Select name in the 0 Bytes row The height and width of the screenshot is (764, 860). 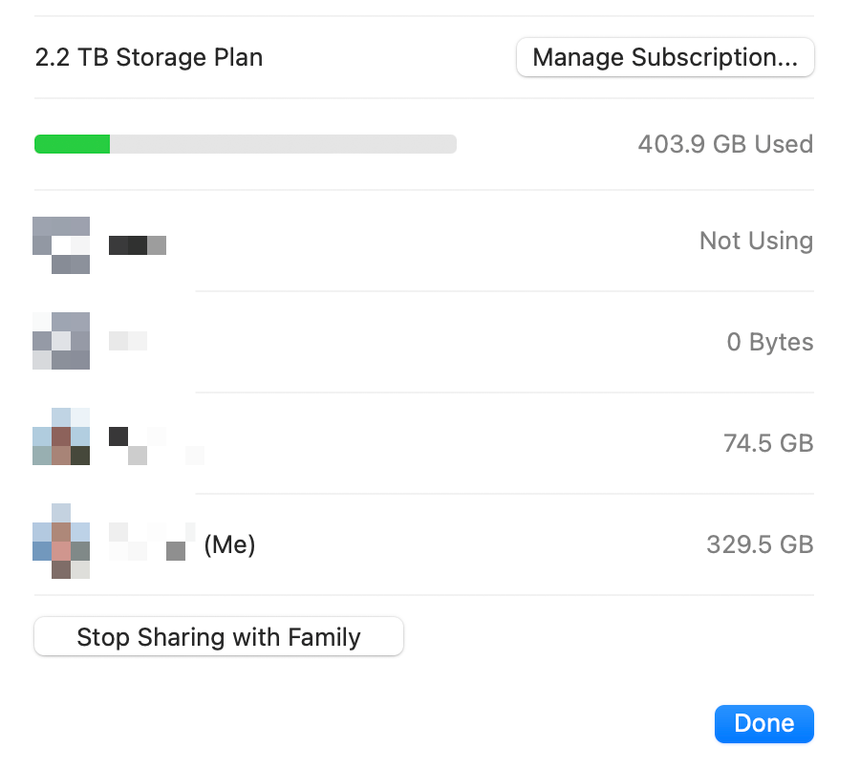128,341
